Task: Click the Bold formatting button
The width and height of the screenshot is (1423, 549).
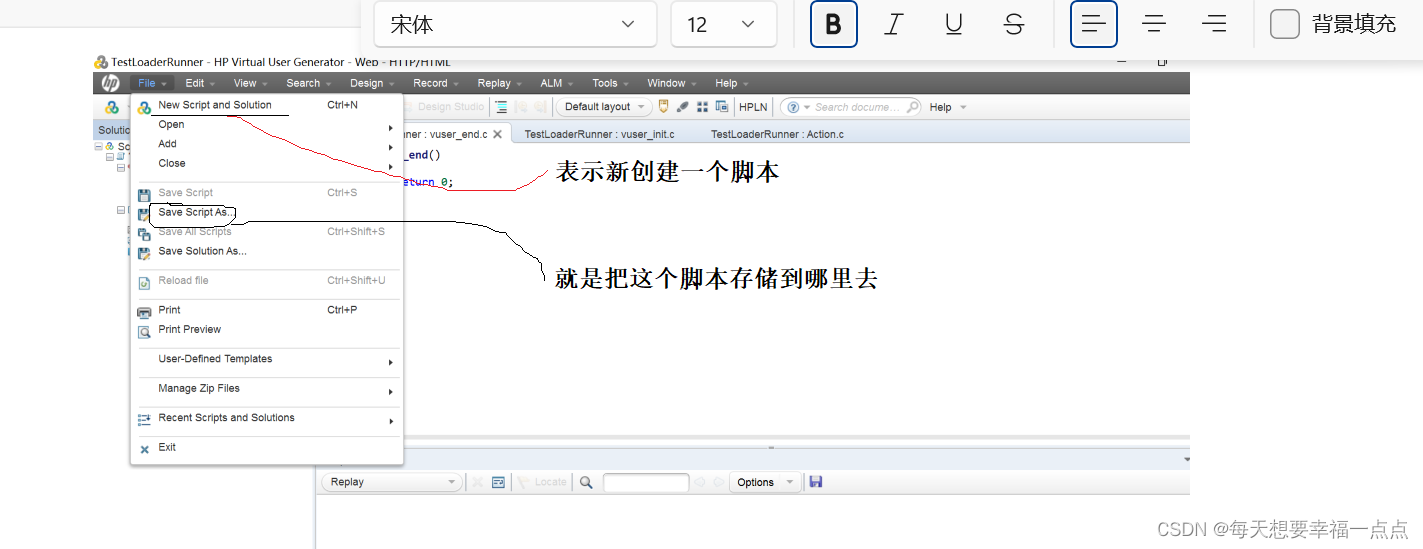Action: (833, 24)
